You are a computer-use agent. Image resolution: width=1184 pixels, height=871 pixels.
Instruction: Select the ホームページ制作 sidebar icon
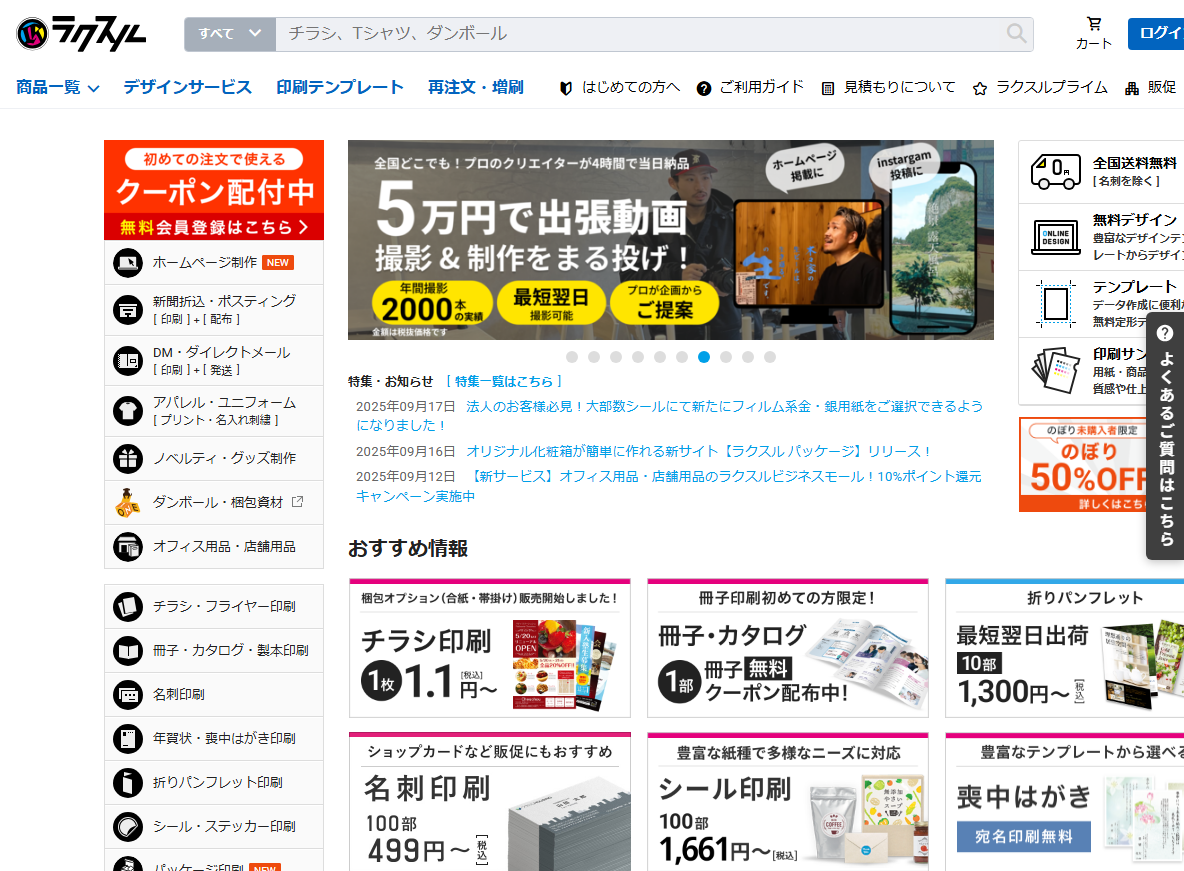point(128,263)
